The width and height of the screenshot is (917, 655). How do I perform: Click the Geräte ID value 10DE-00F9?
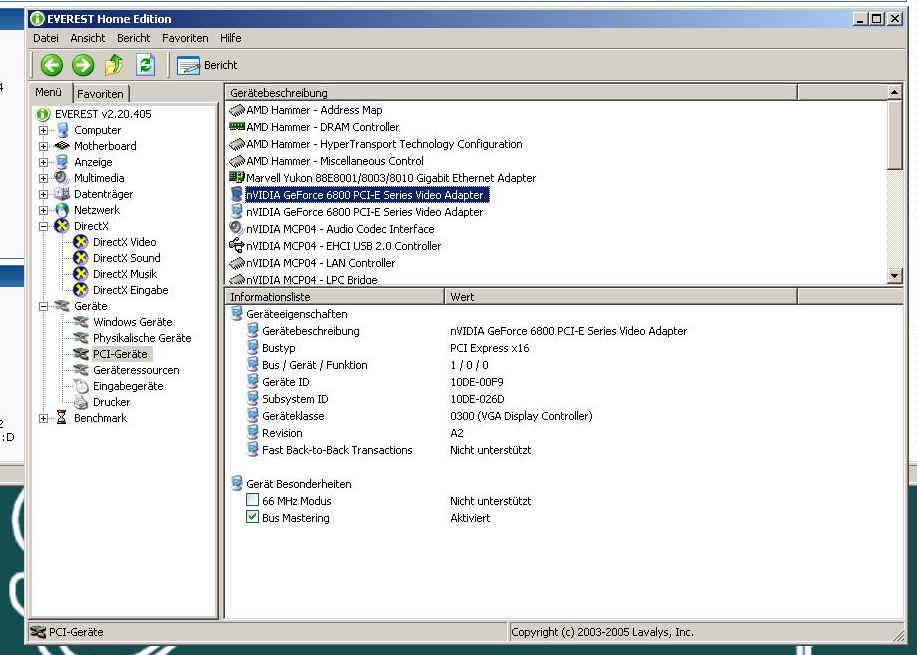pos(477,382)
